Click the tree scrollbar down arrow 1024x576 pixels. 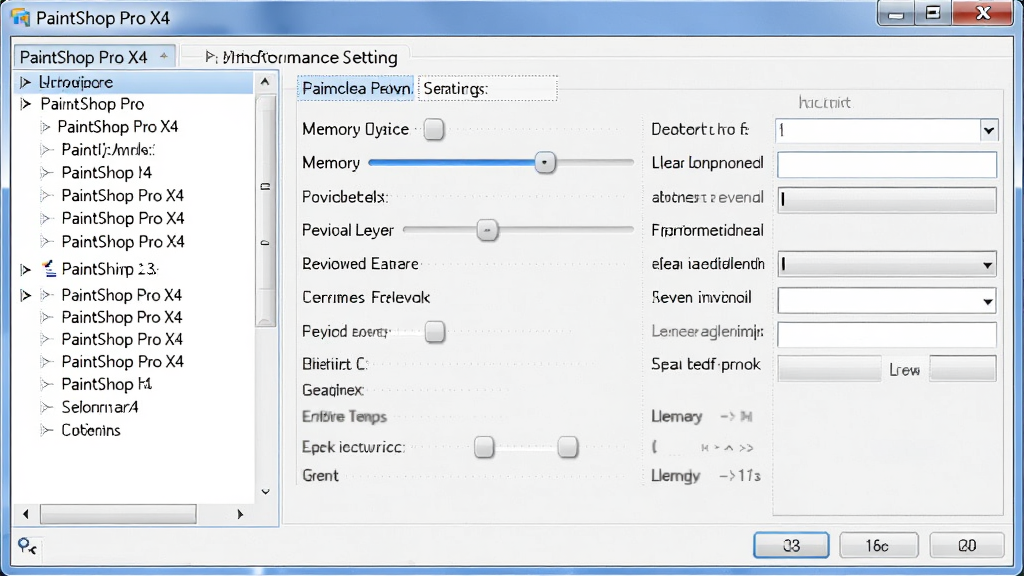[265, 492]
